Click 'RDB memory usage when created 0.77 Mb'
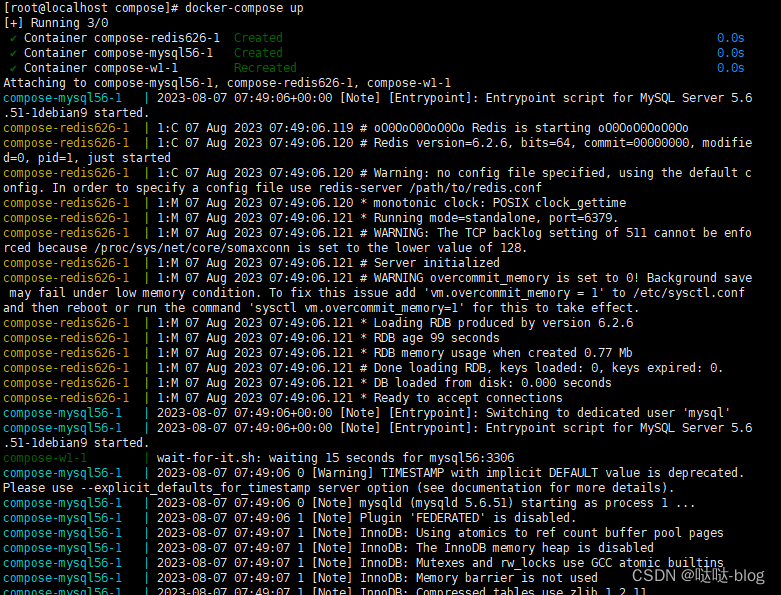This screenshot has width=781, height=595. pyautogui.click(x=503, y=353)
